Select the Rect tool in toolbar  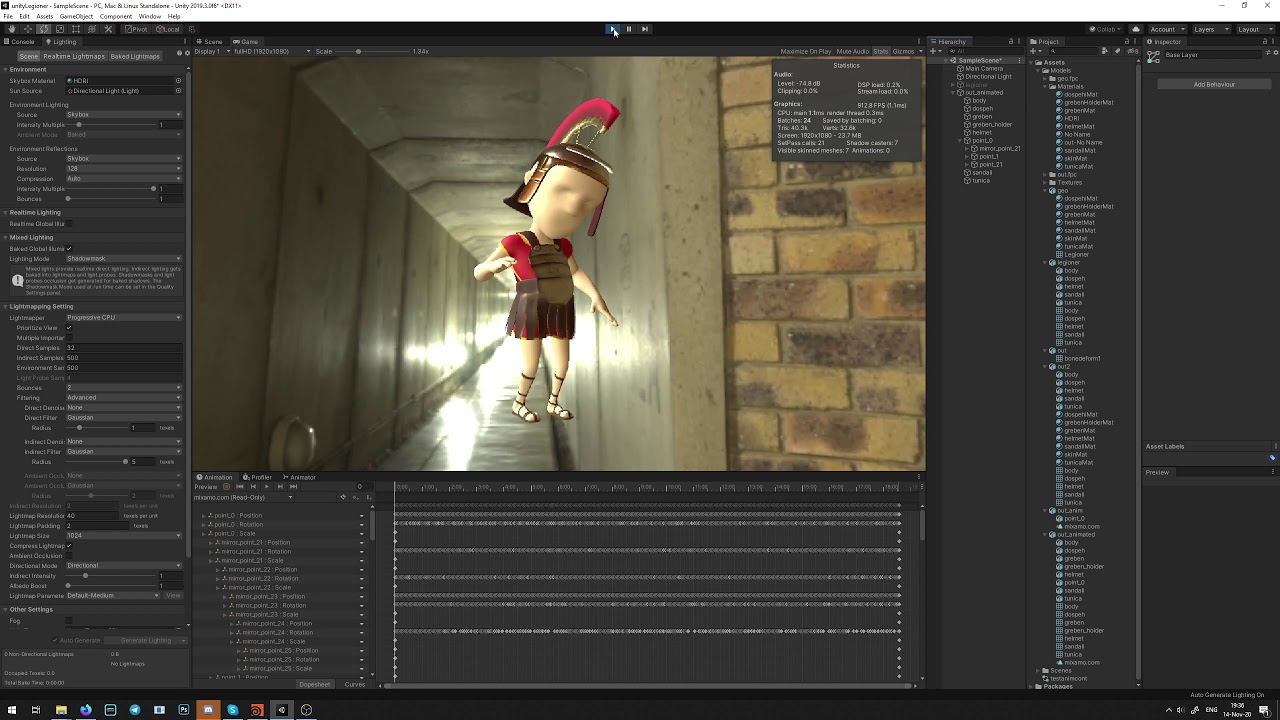(x=76, y=29)
